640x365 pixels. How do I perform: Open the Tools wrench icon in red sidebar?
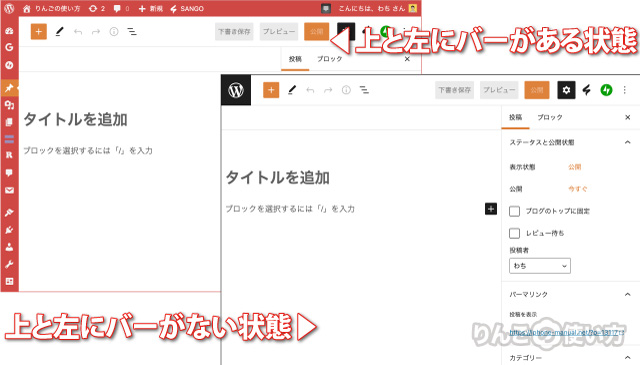[x=9, y=265]
